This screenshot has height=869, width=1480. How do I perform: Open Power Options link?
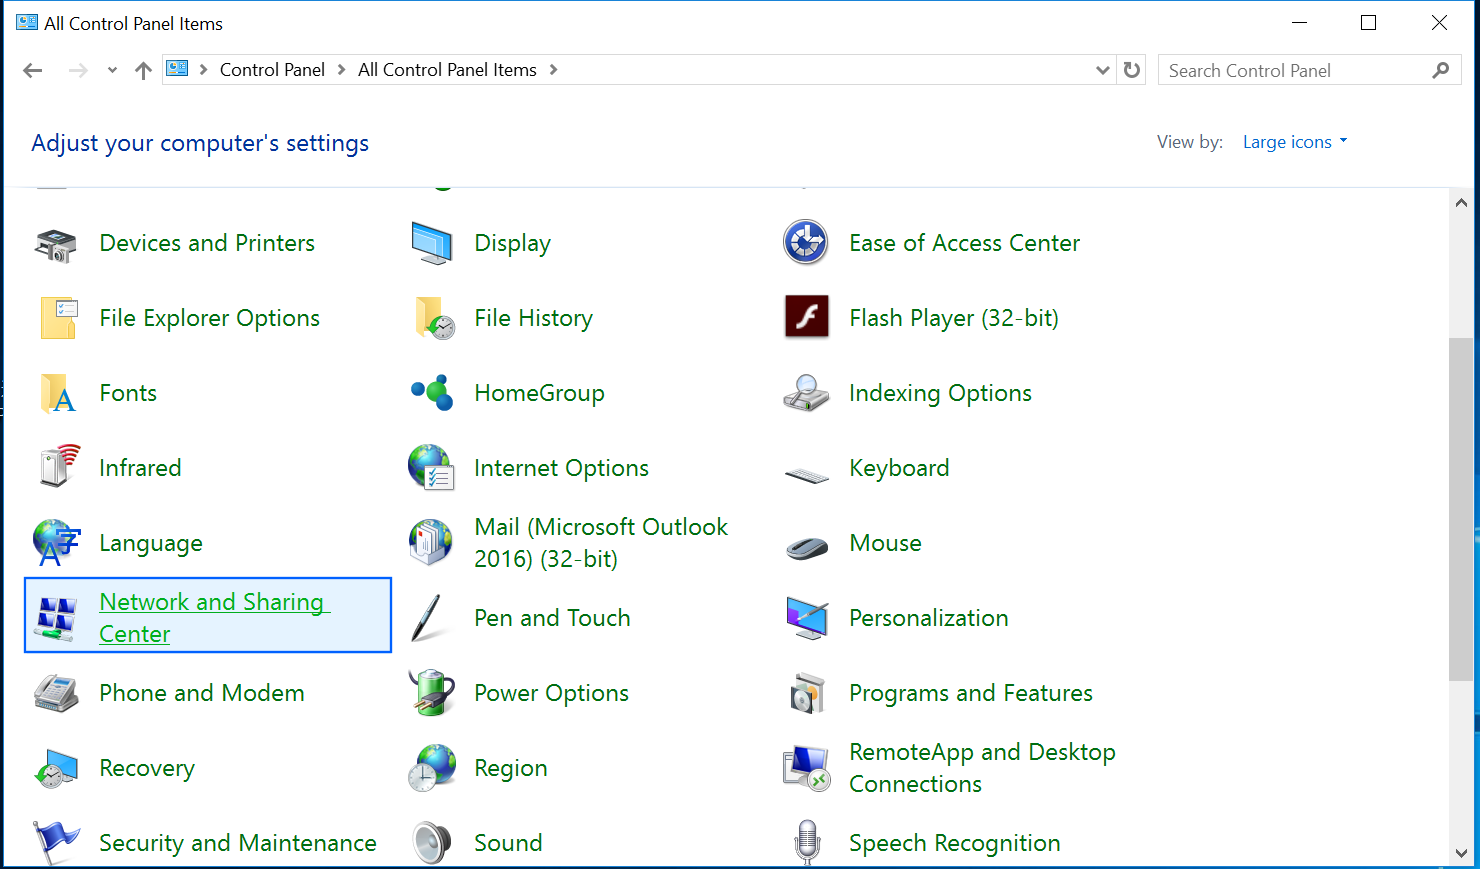coord(551,693)
